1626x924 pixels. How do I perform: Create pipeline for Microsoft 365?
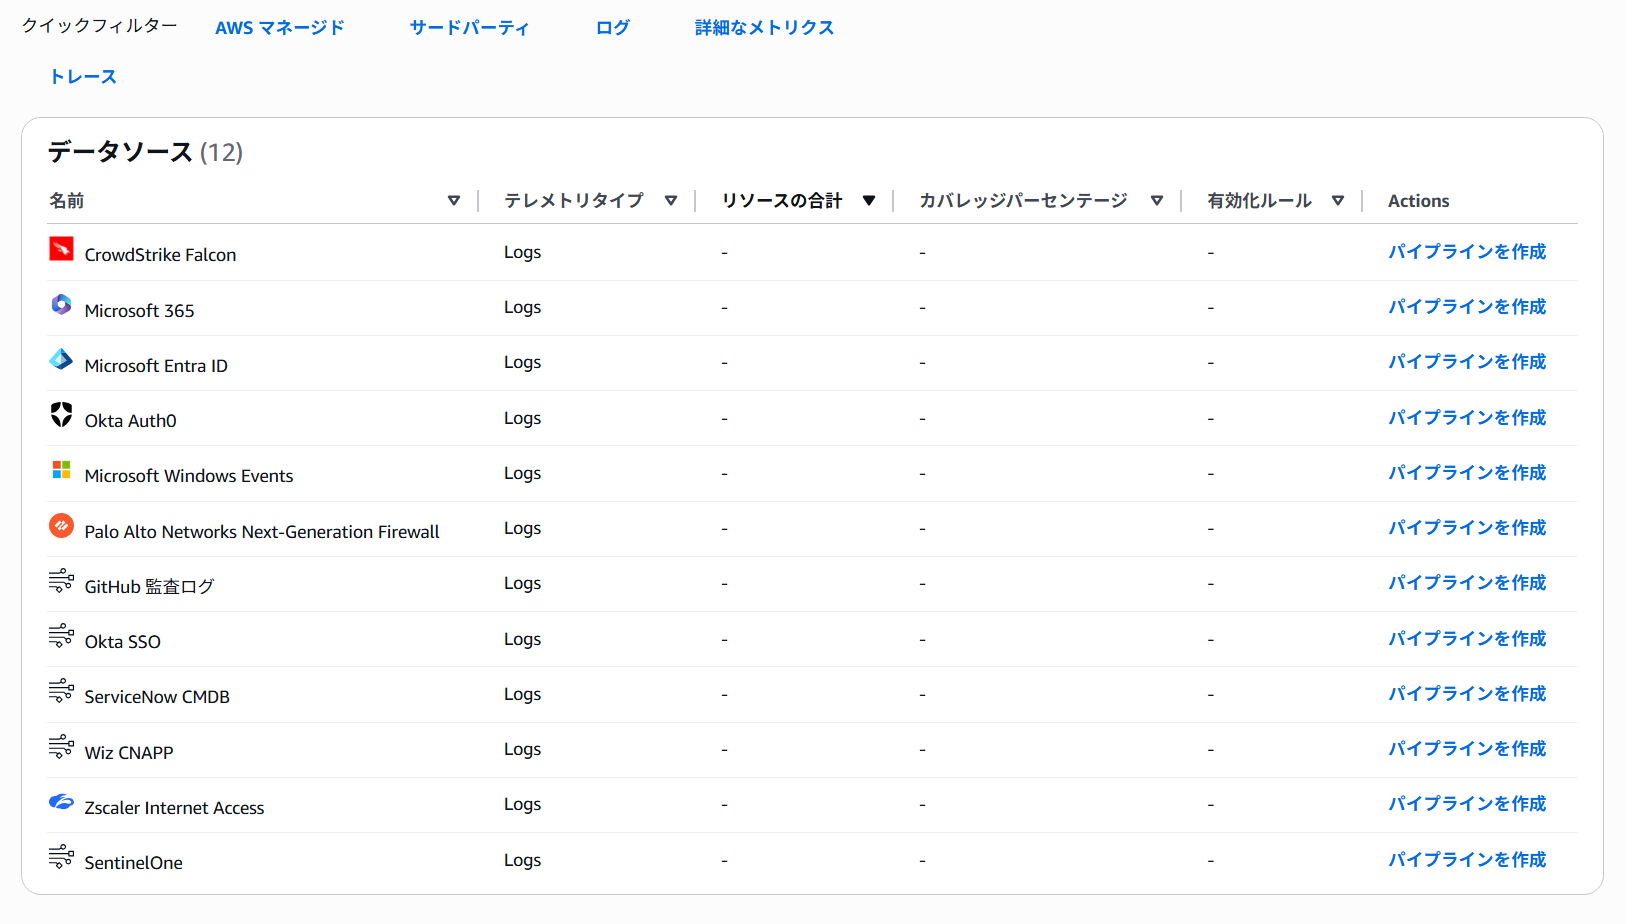(1467, 307)
